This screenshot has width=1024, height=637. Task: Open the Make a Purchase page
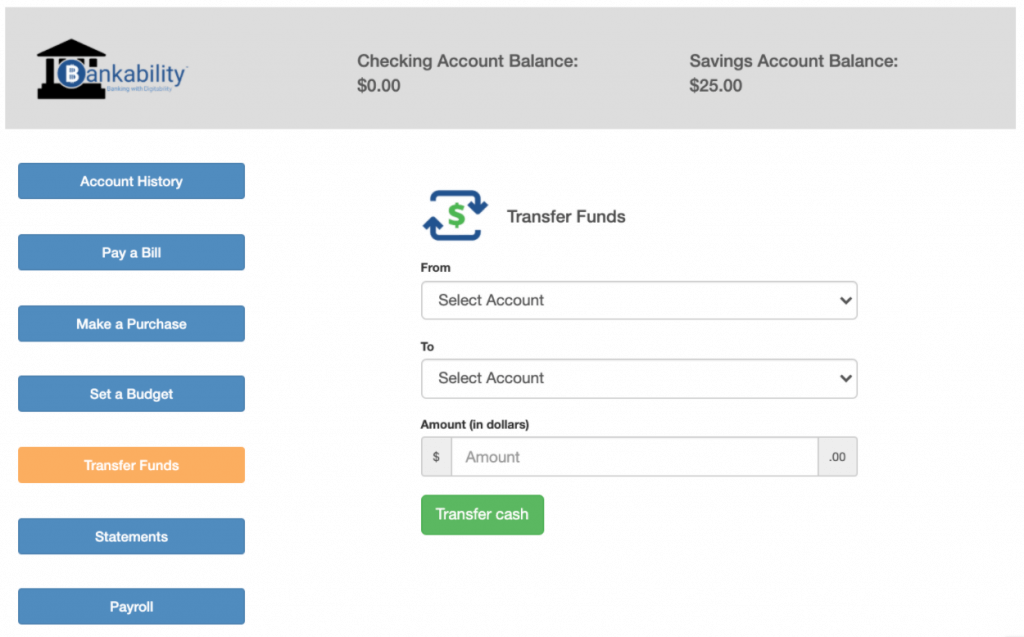point(131,323)
